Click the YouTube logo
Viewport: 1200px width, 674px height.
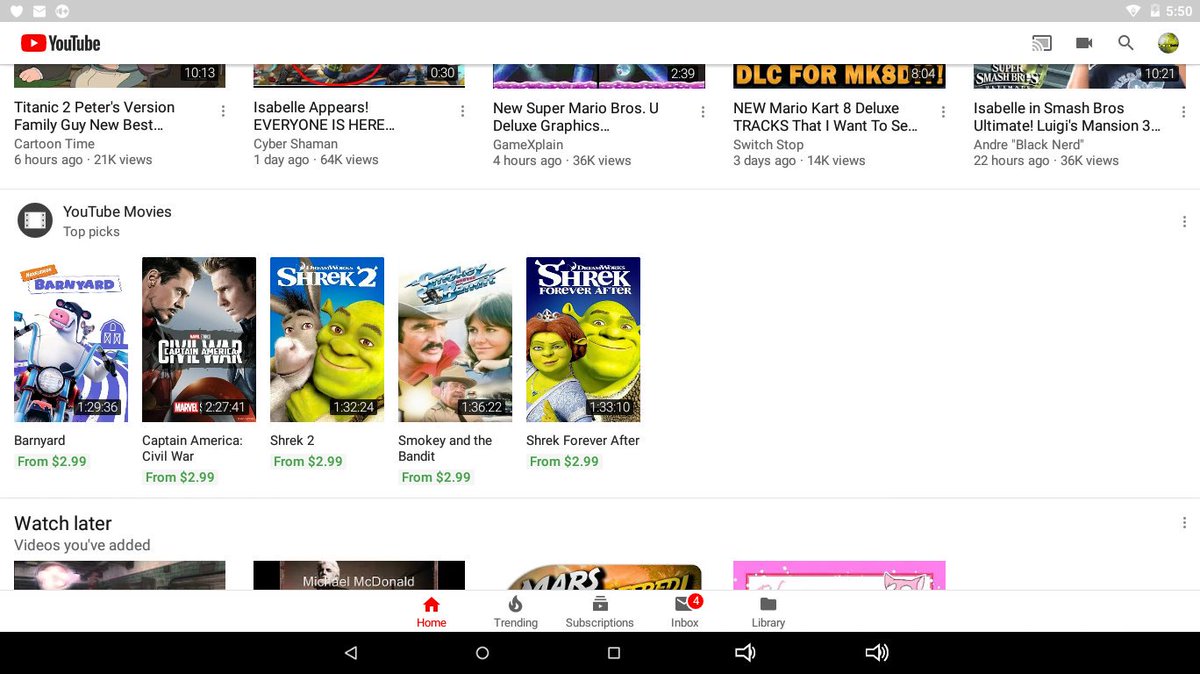pos(60,43)
